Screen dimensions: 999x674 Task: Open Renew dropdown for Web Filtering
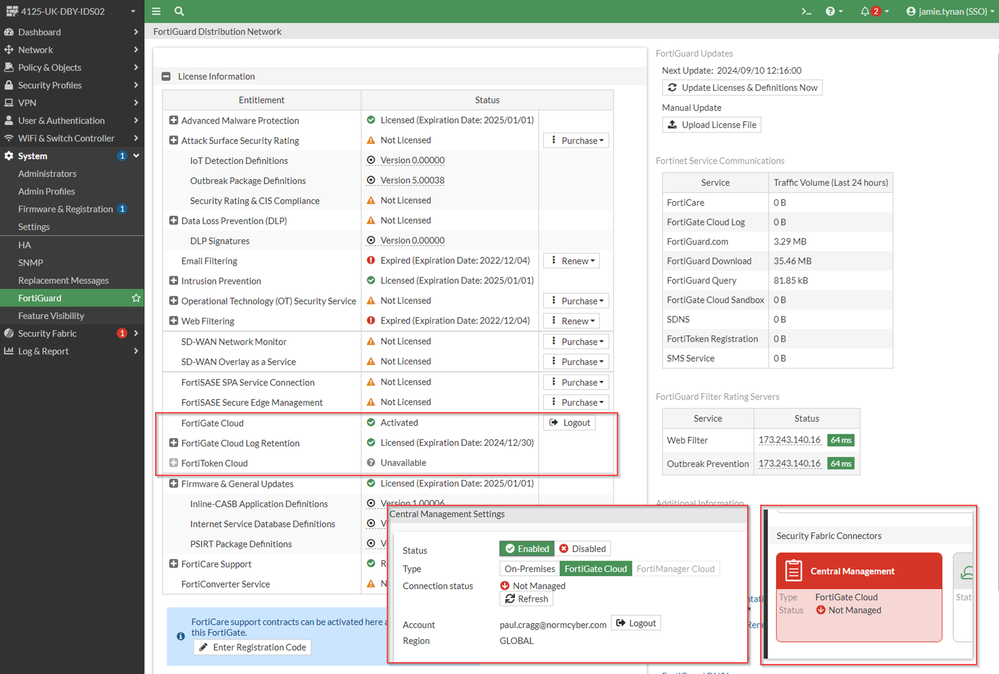pyautogui.click(x=571, y=321)
